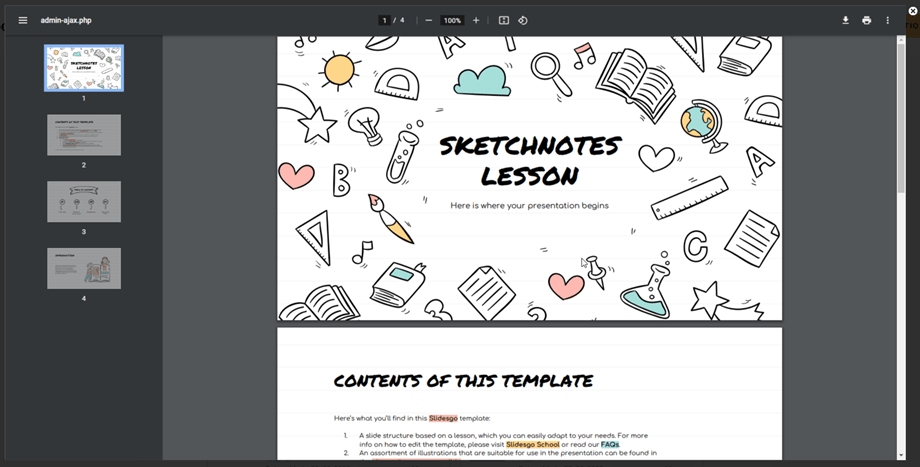Select the page 2 thumbnail
920x467 pixels.
point(84,135)
